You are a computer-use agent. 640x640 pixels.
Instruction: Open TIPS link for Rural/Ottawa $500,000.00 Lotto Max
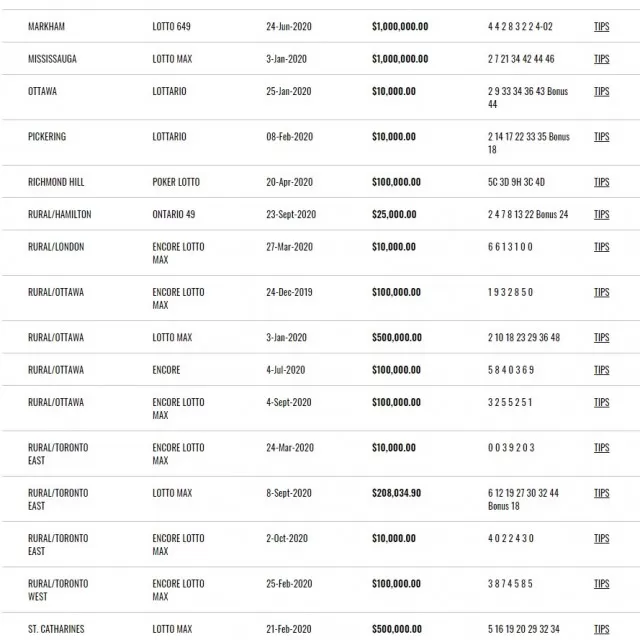pos(601,337)
